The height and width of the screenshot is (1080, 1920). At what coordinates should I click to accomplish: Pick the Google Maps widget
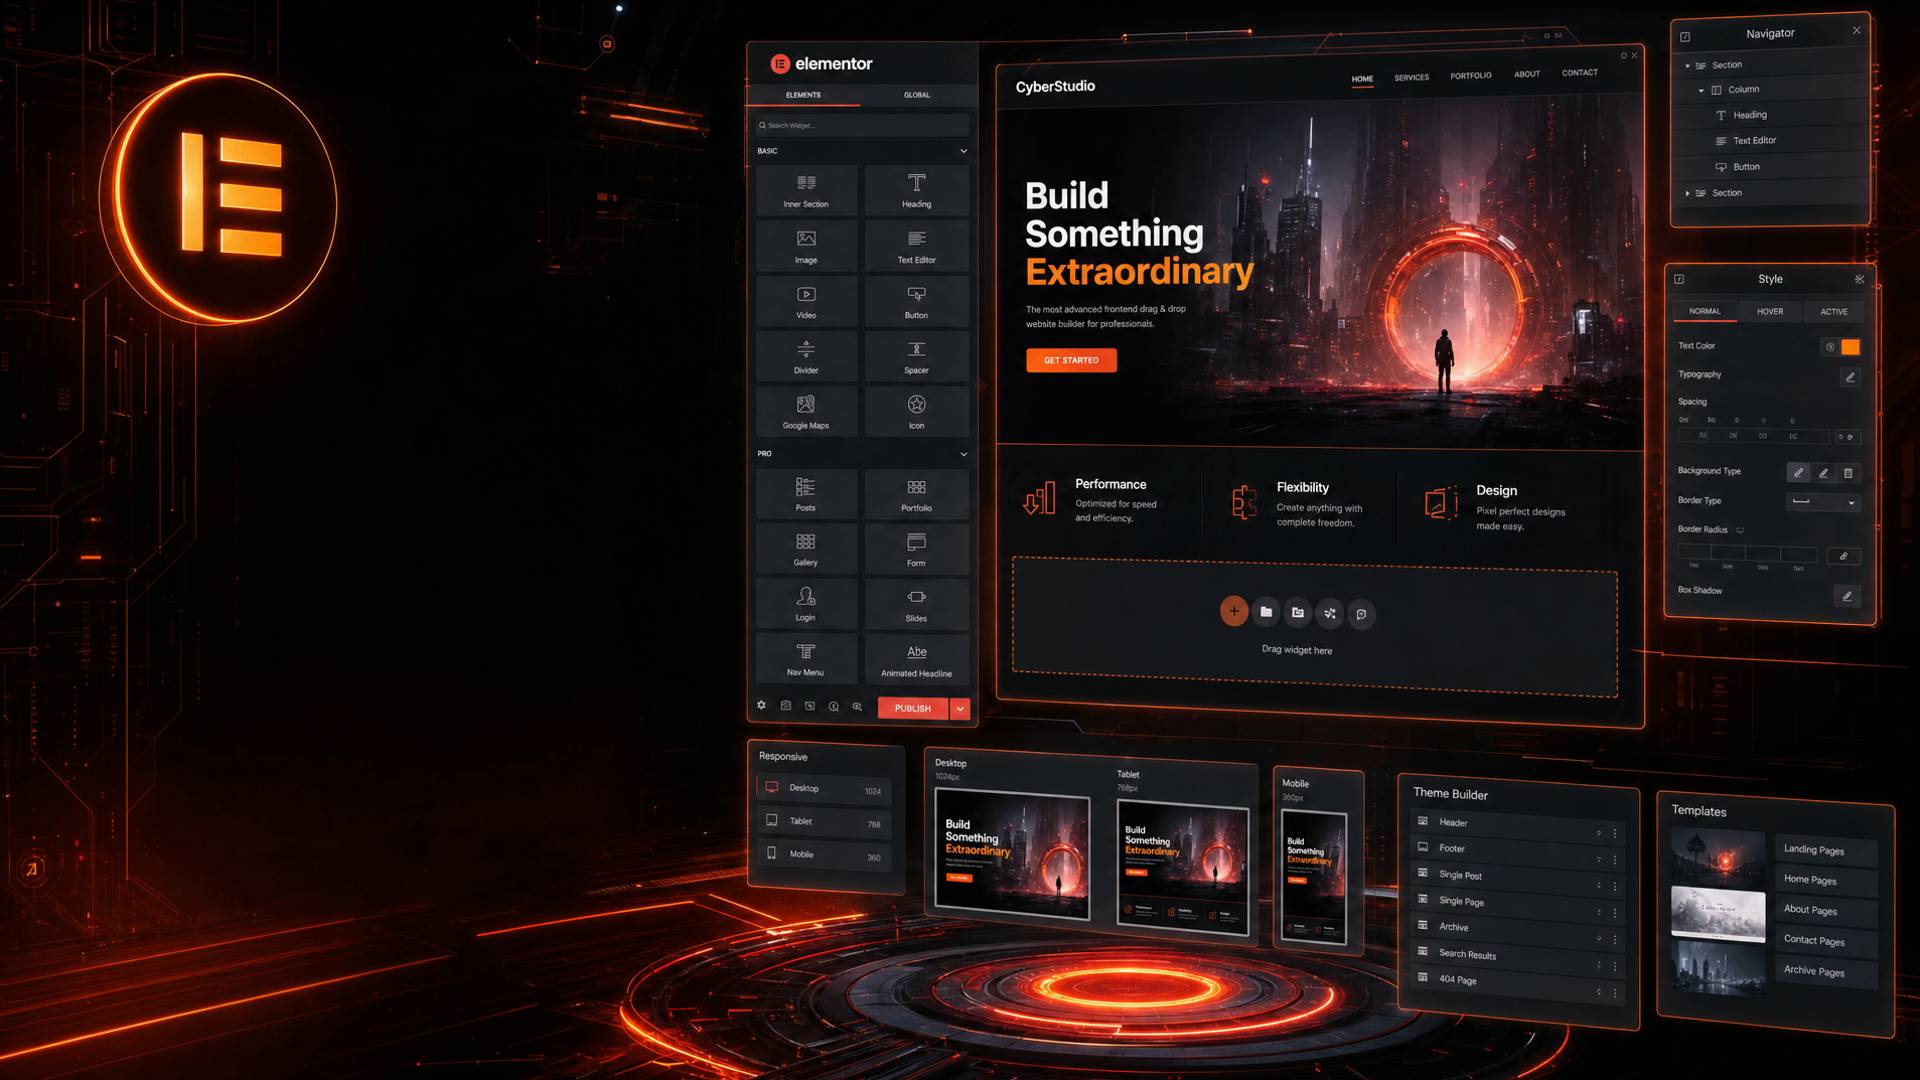tap(806, 412)
